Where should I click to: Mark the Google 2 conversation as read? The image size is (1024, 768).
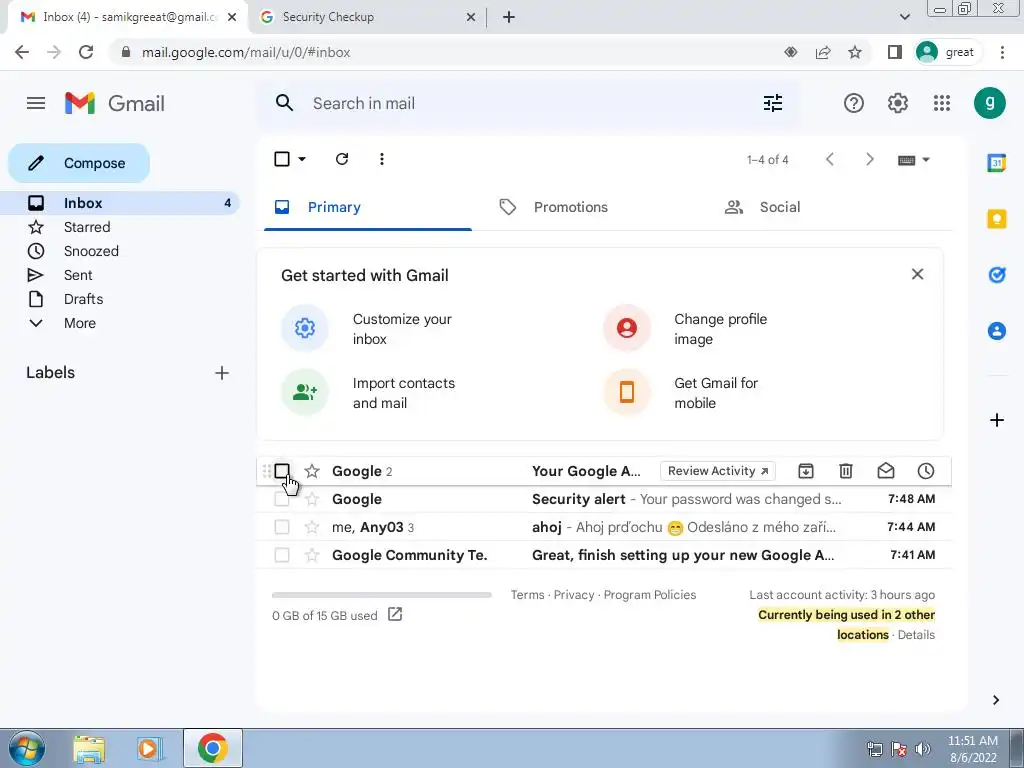(x=886, y=471)
